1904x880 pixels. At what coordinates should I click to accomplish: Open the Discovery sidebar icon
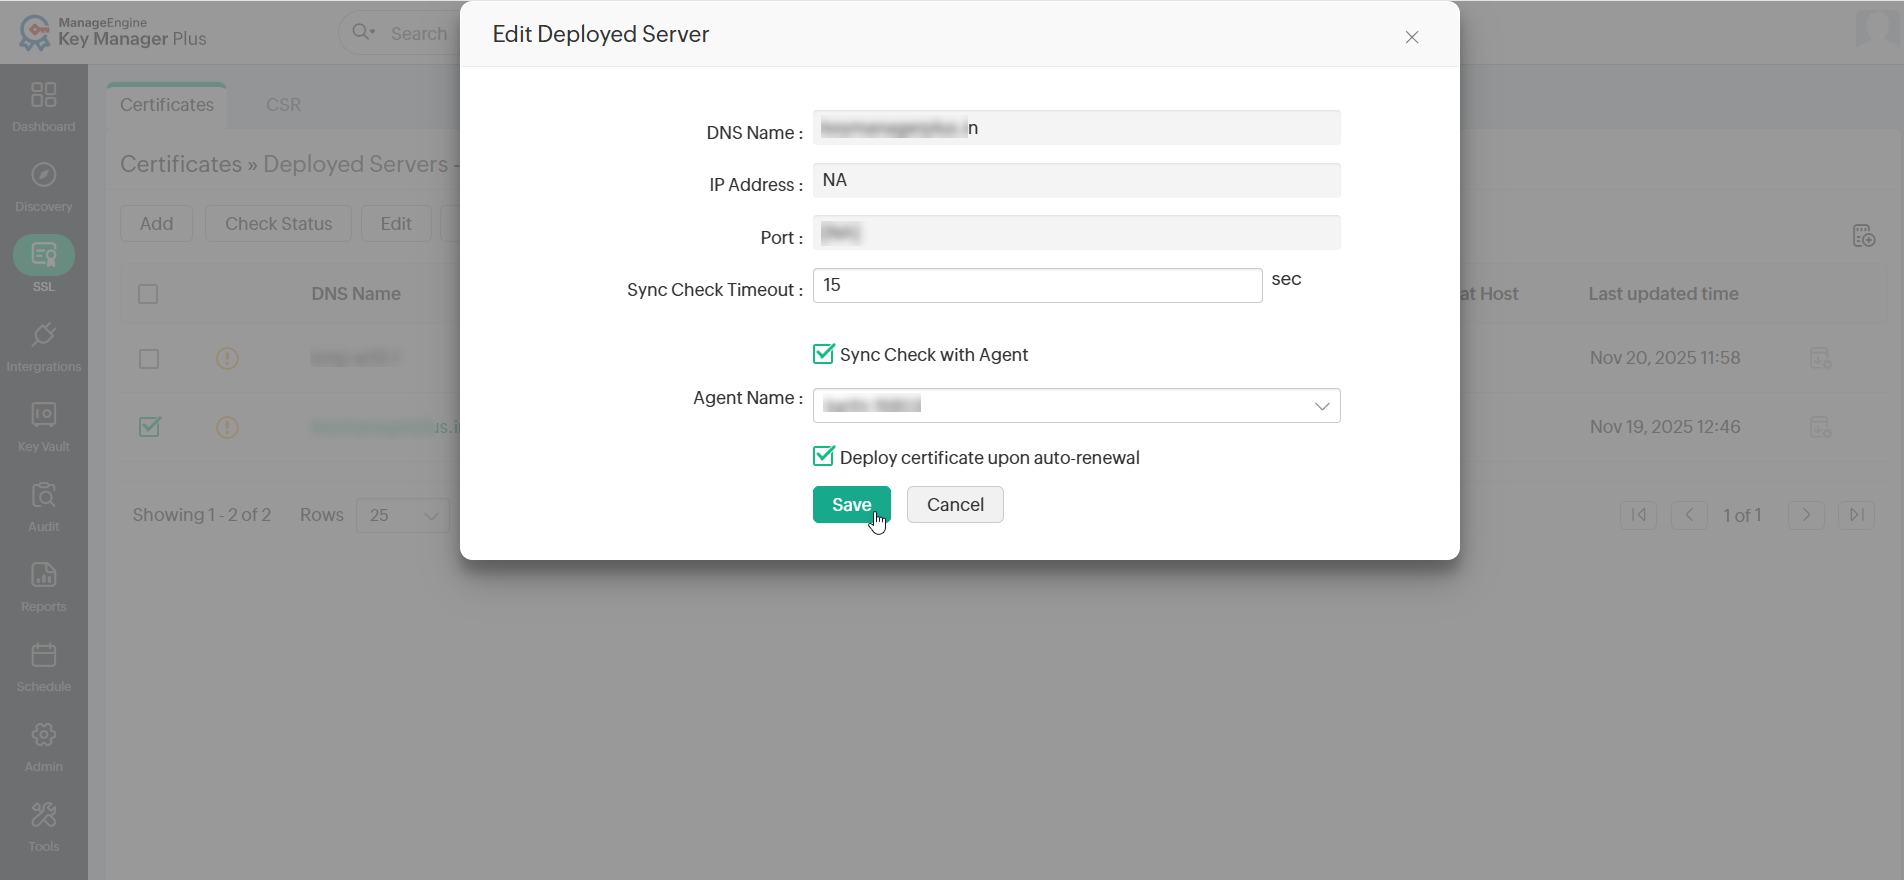[x=44, y=175]
